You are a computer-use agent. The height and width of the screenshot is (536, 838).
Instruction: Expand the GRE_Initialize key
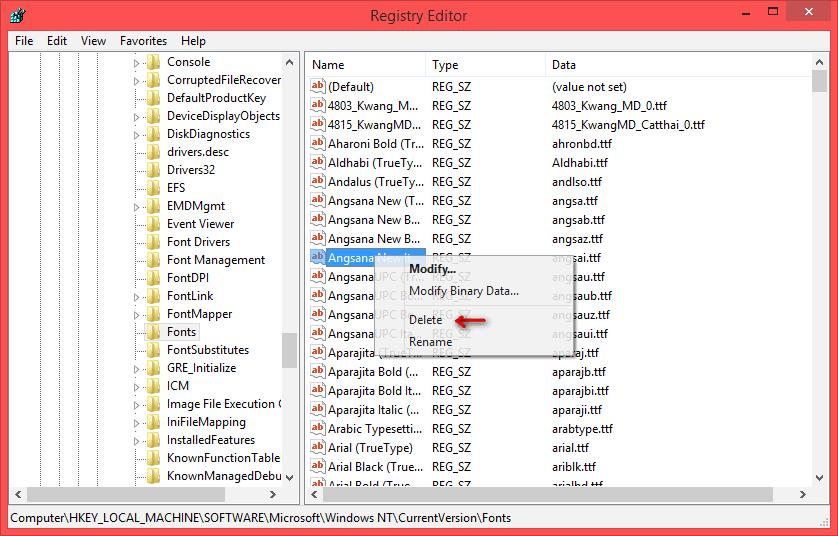coord(136,369)
